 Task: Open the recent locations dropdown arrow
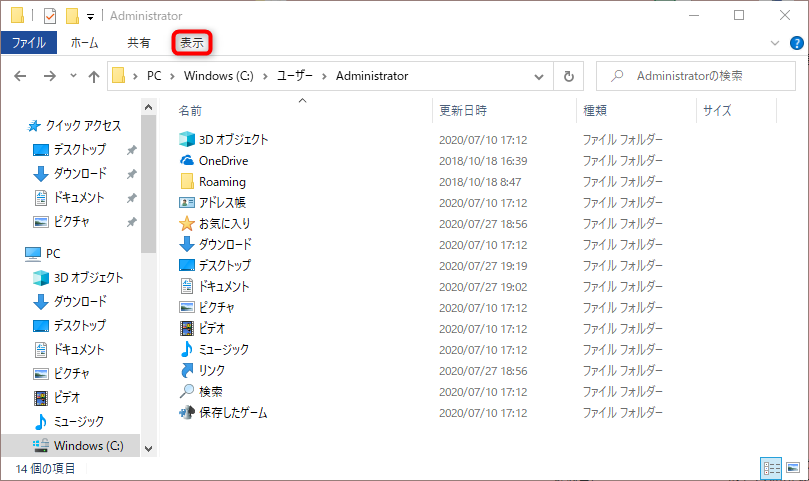coord(73,76)
